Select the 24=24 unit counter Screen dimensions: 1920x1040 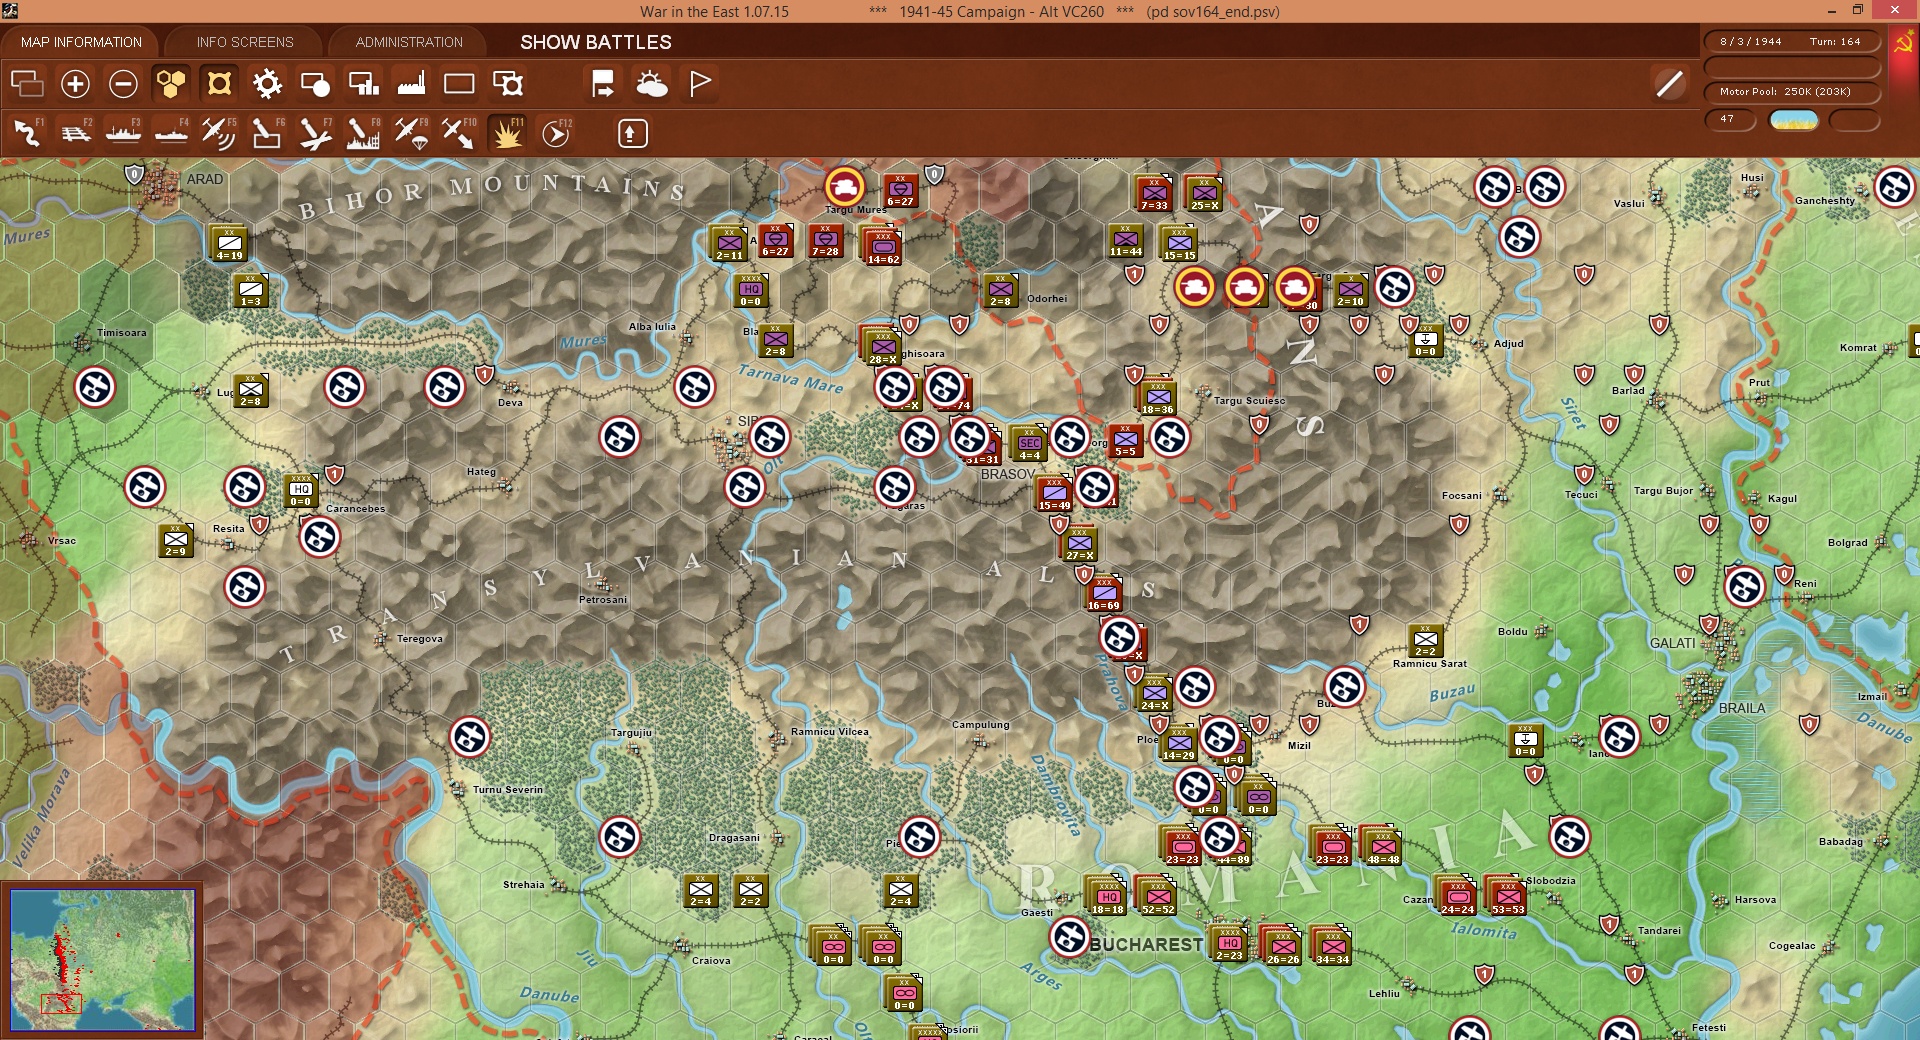click(x=1458, y=897)
